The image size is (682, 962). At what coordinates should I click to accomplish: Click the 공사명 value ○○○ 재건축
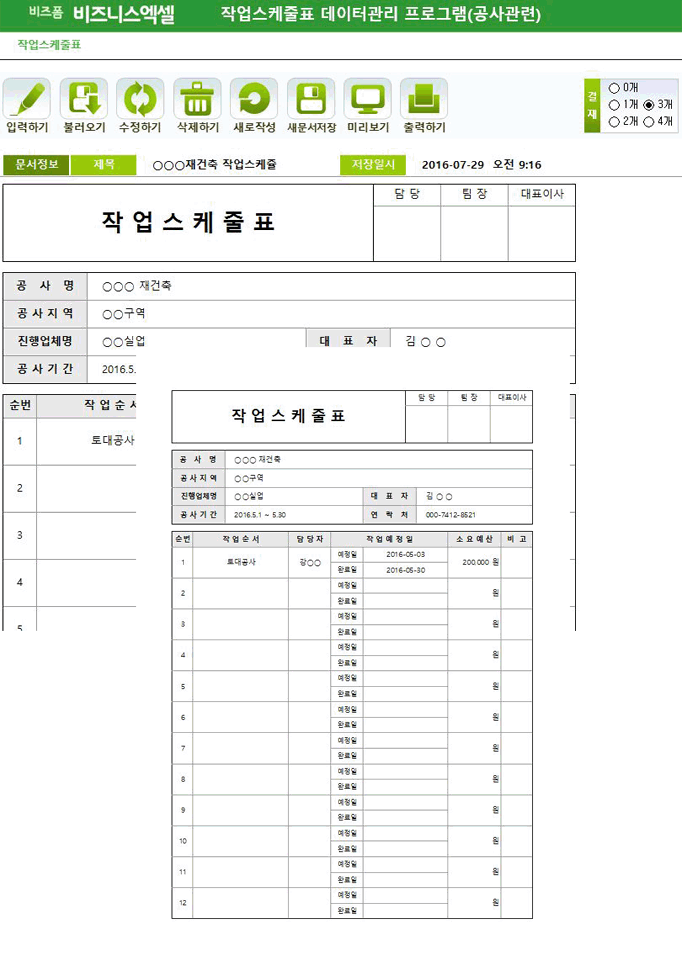[x=137, y=286]
